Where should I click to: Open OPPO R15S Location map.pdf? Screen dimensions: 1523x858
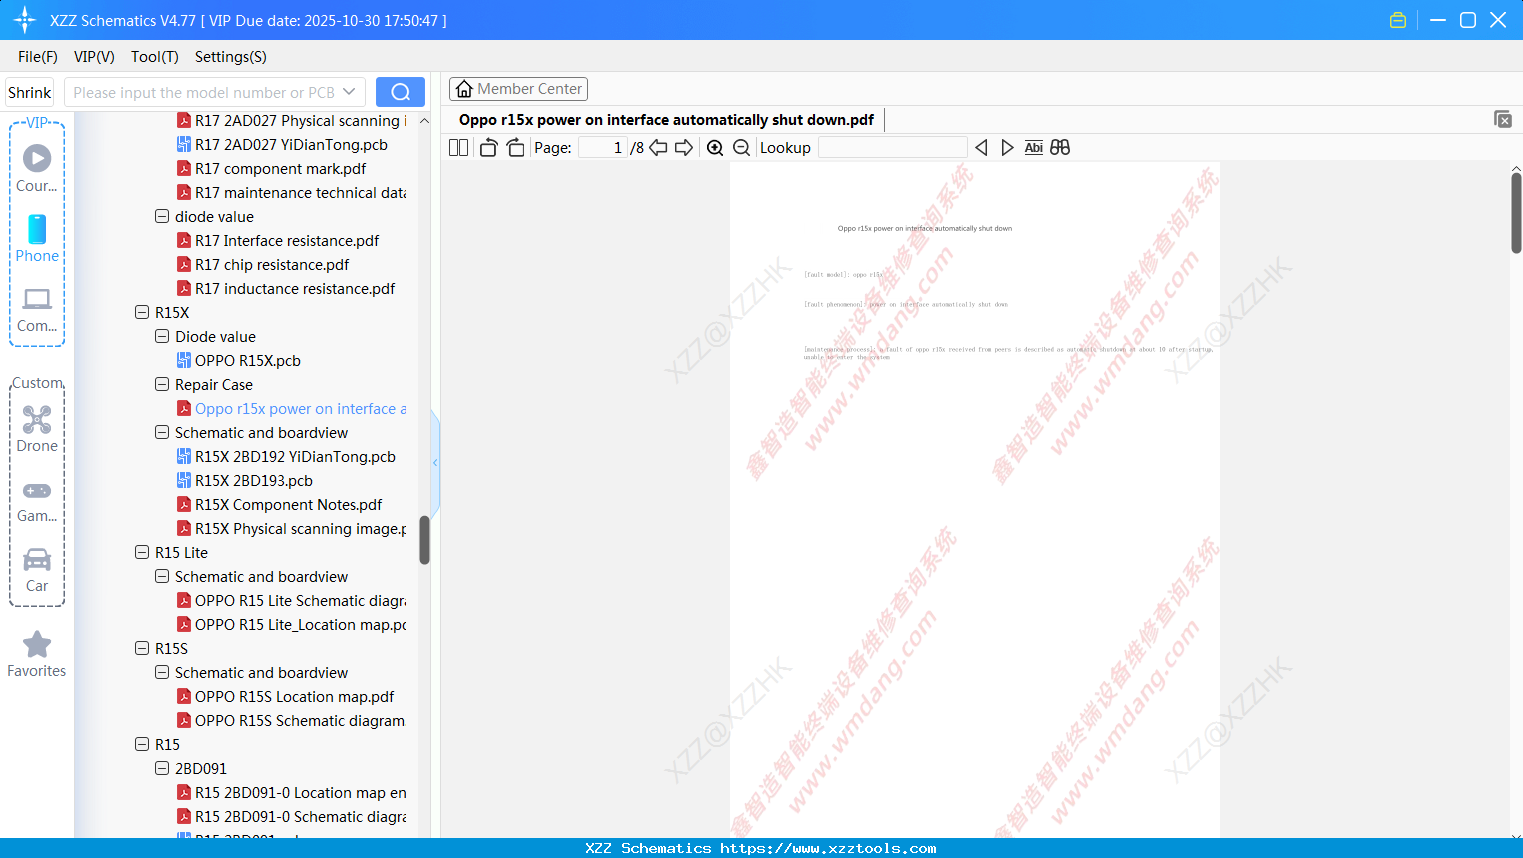[x=294, y=696]
